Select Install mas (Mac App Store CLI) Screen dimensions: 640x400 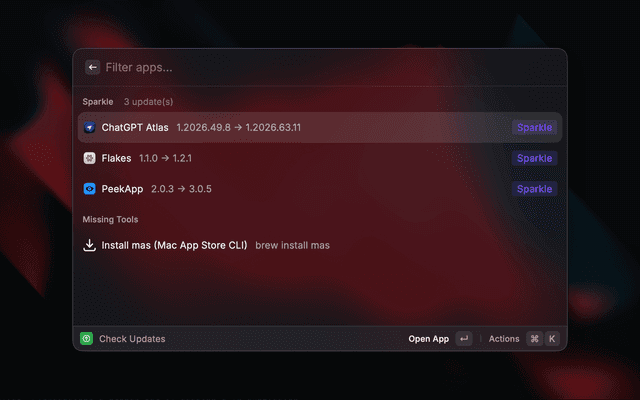point(320,245)
